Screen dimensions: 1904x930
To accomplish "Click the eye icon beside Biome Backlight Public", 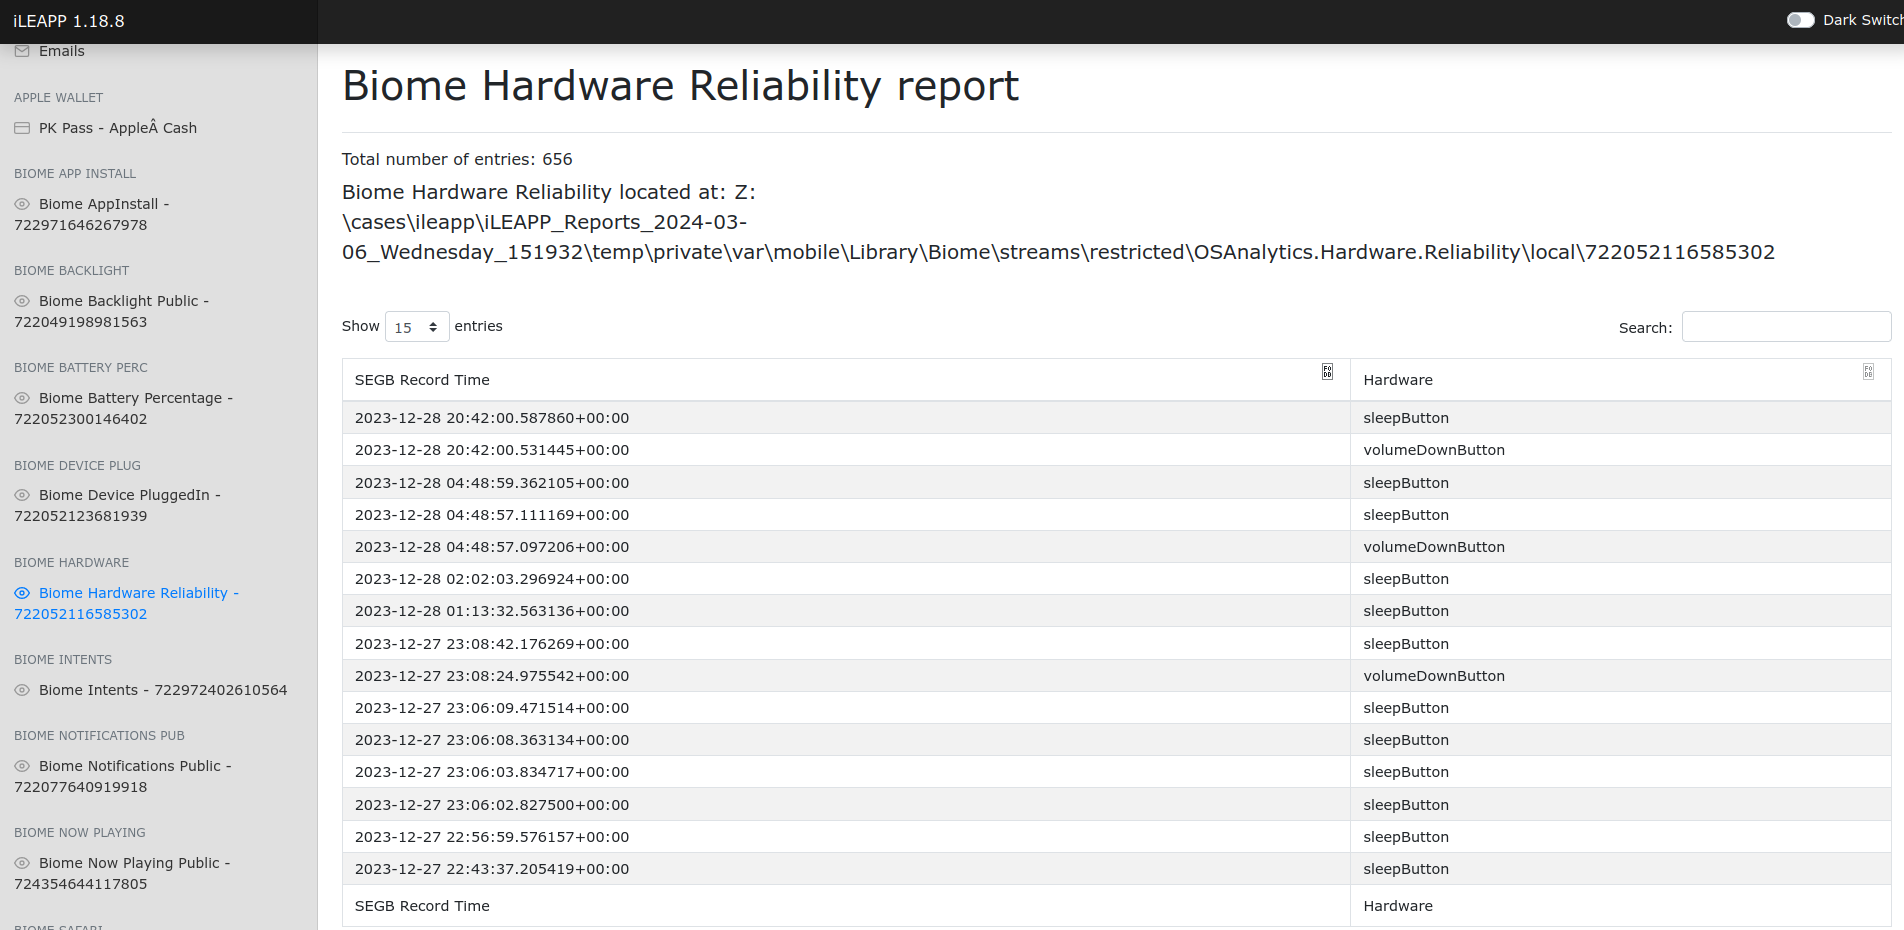I will tap(22, 301).
